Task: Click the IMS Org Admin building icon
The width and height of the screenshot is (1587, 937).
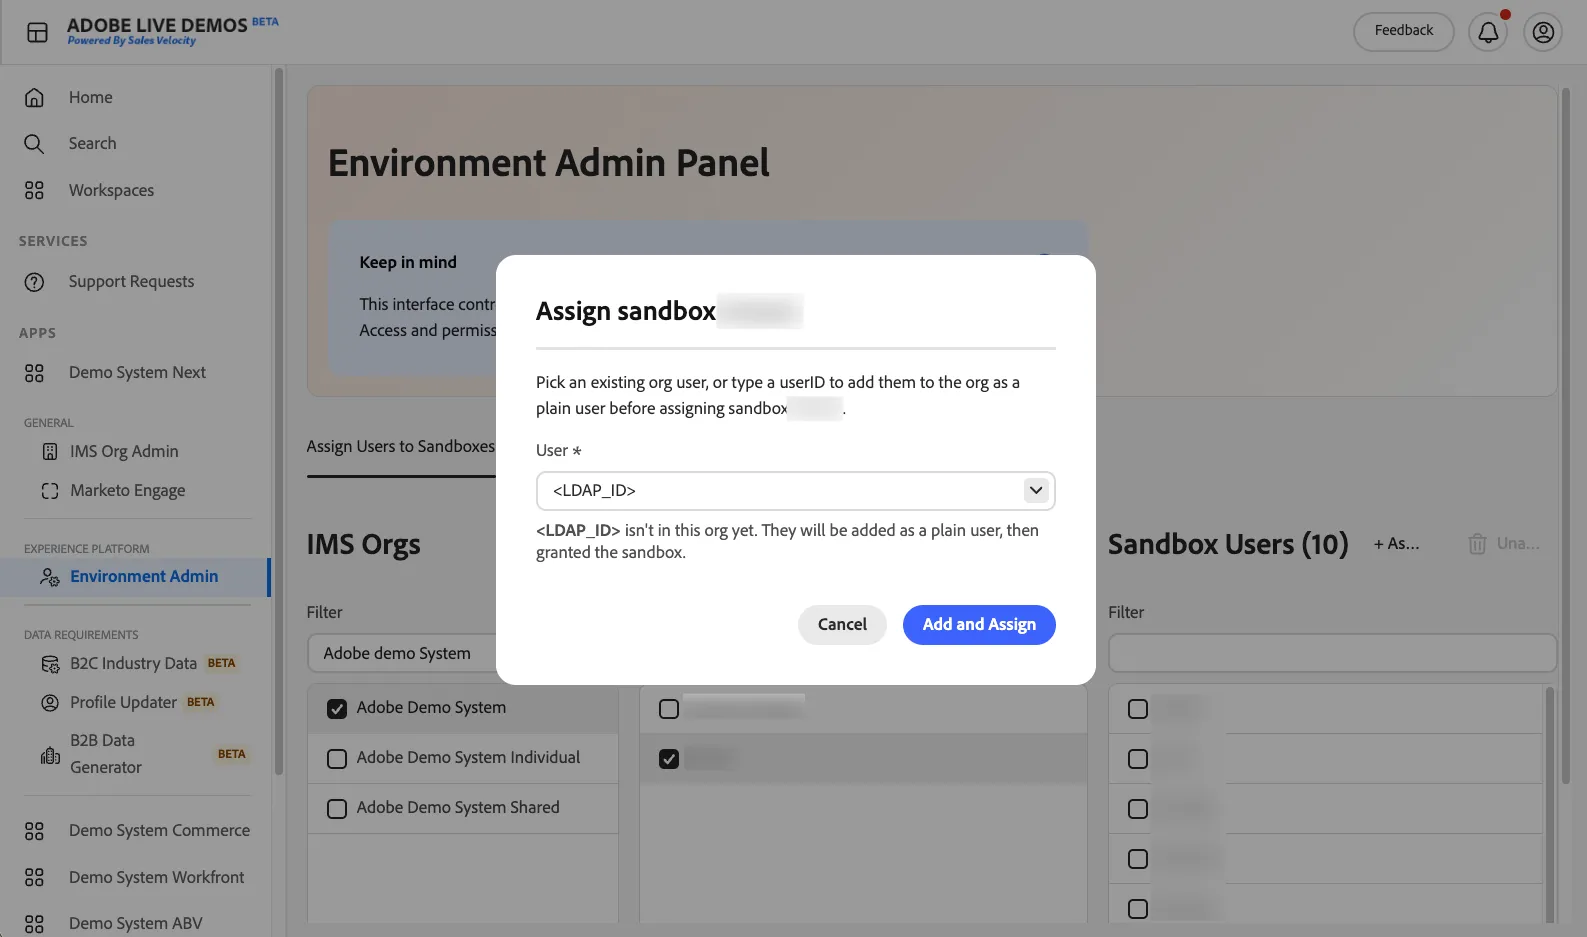Action: pos(50,452)
